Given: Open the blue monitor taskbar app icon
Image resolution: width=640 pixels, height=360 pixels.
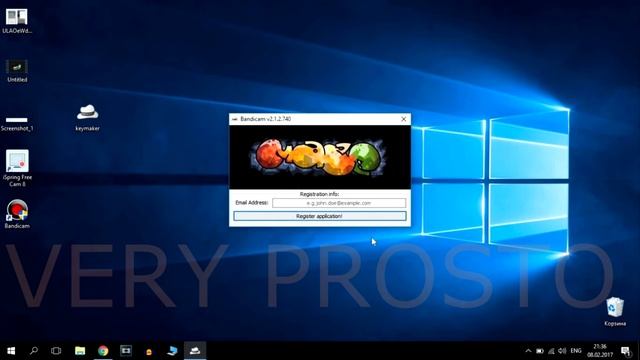Looking at the screenshot, I should tap(172, 351).
